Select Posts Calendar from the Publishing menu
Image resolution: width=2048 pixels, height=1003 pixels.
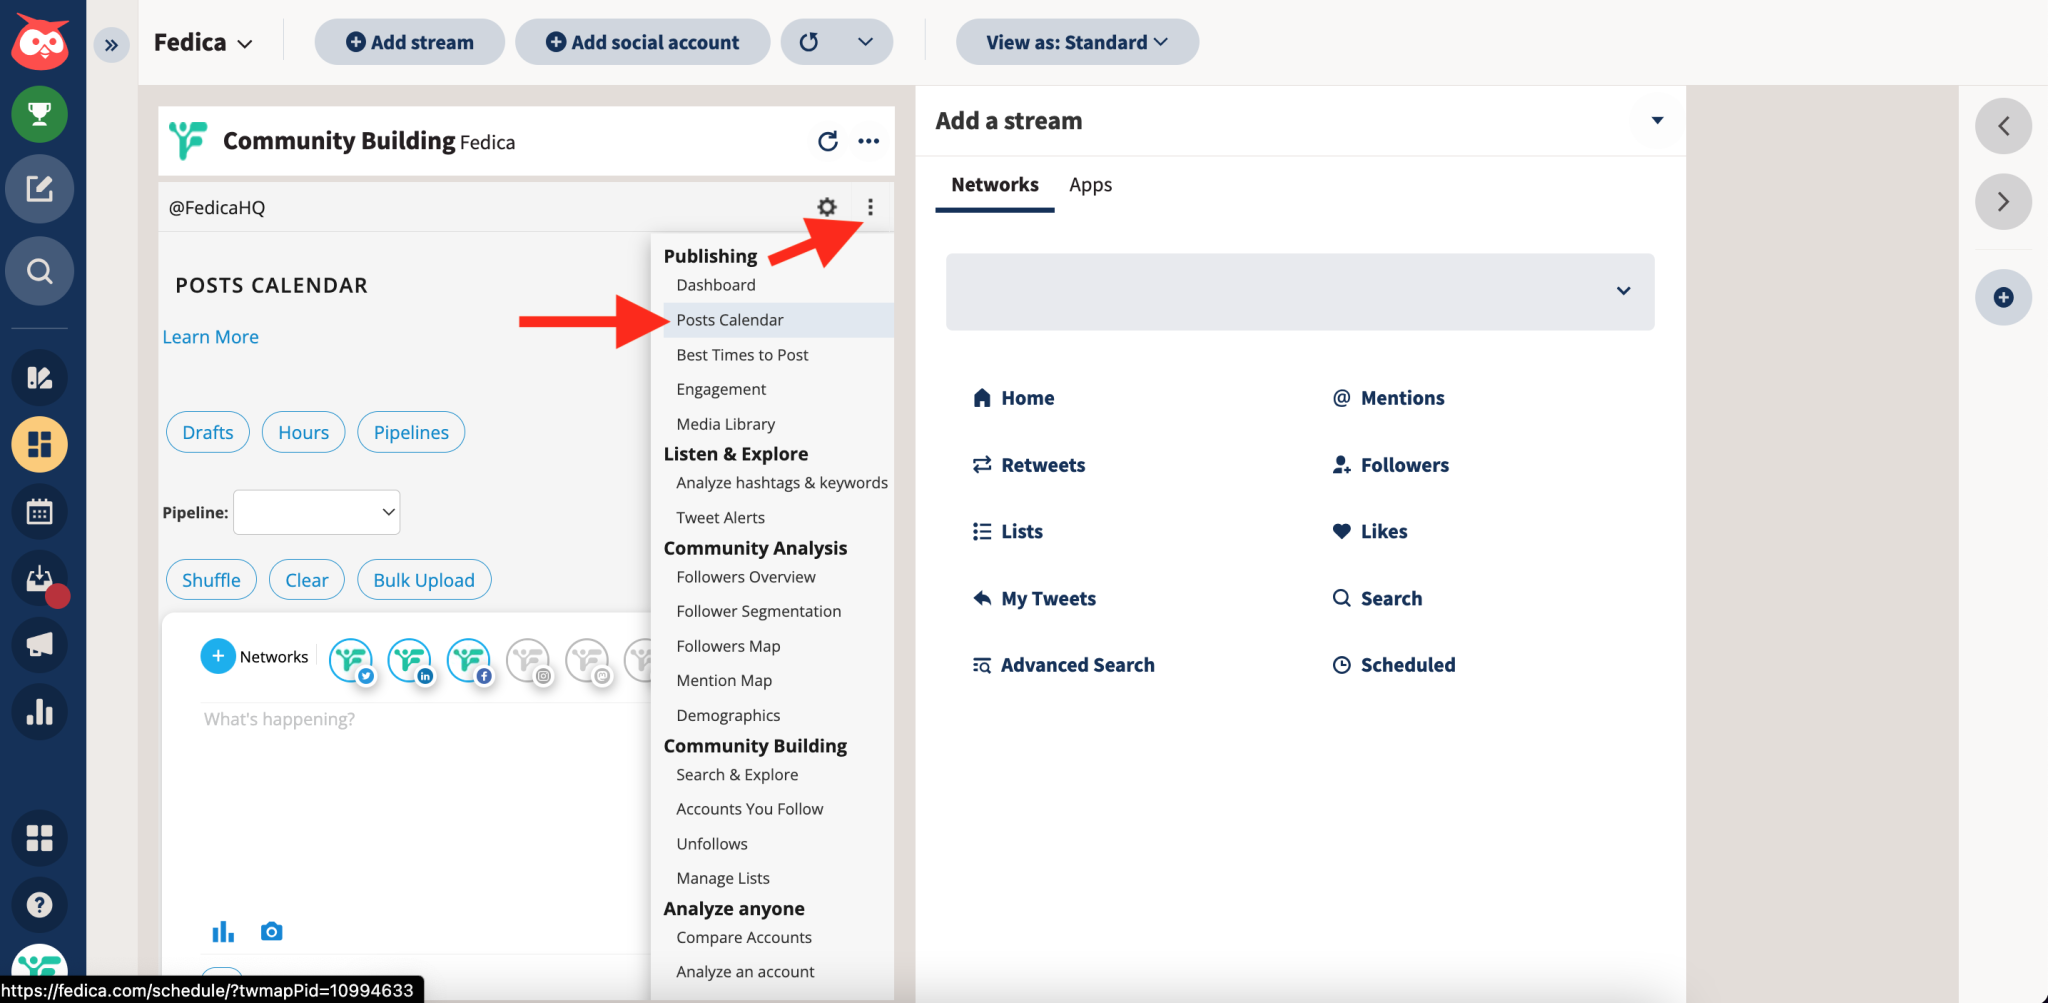(x=729, y=319)
